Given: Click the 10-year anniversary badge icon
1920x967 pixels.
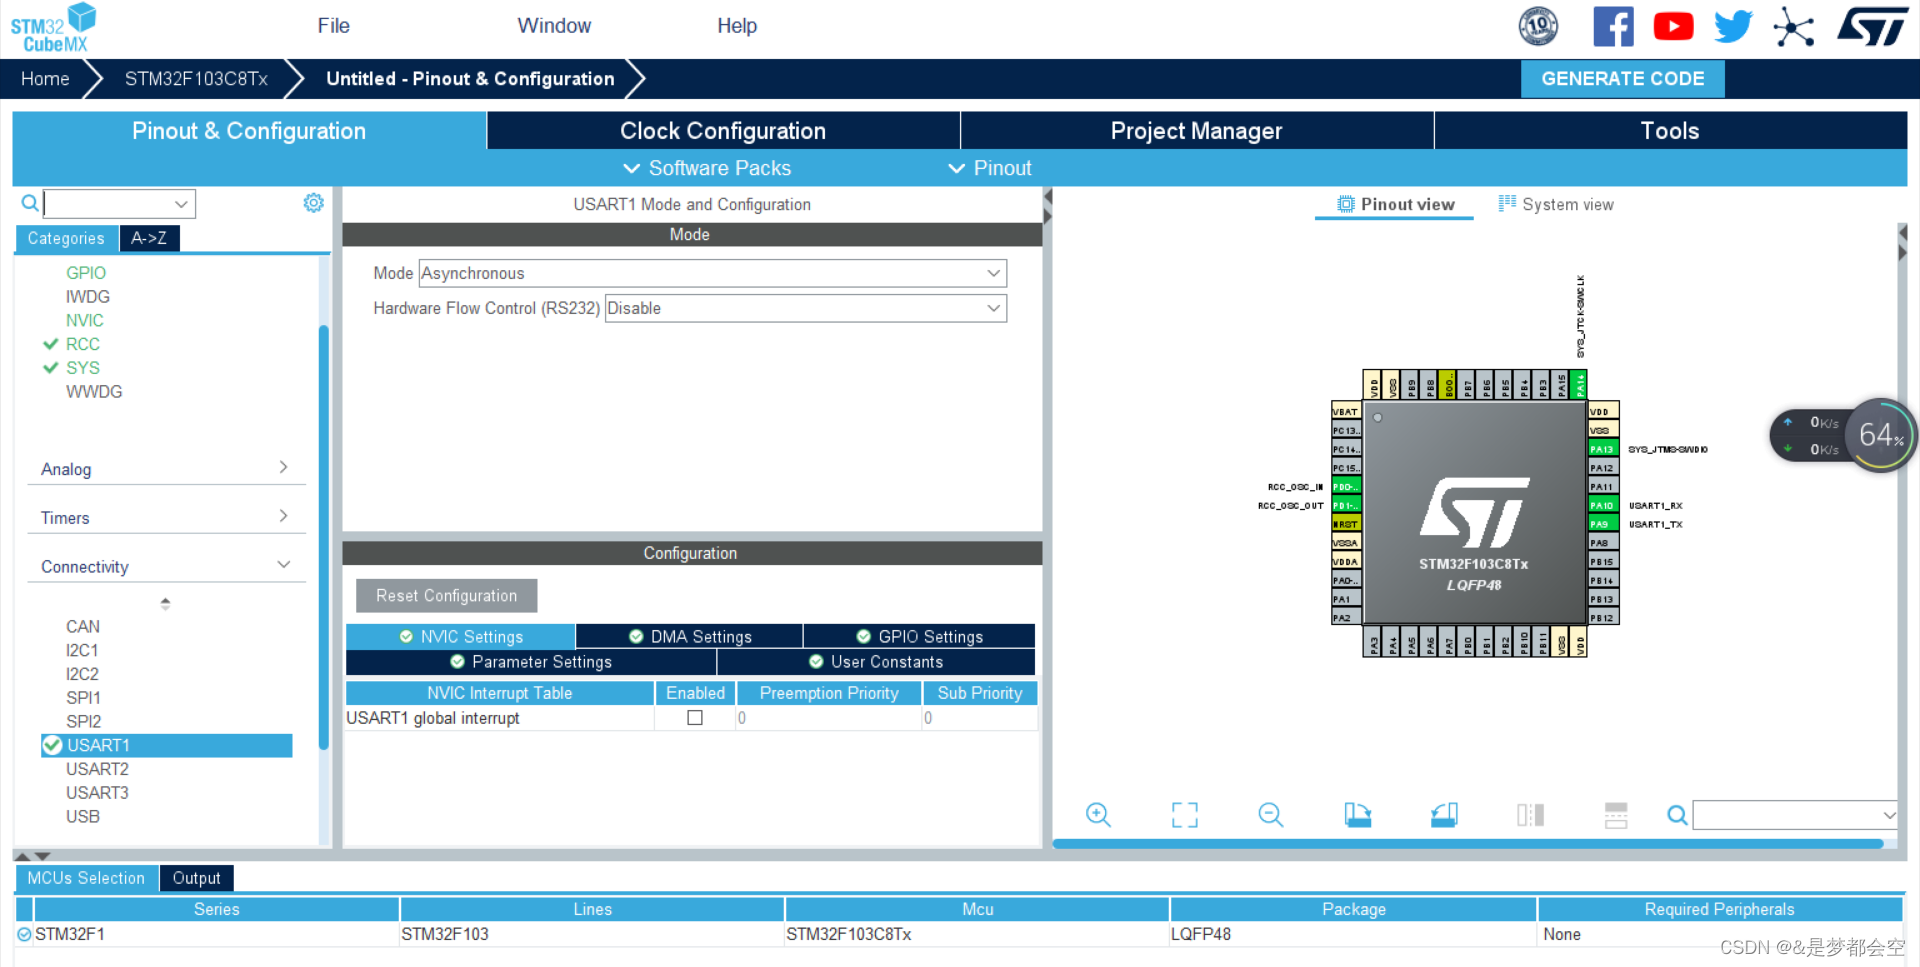Looking at the screenshot, I should (x=1538, y=27).
